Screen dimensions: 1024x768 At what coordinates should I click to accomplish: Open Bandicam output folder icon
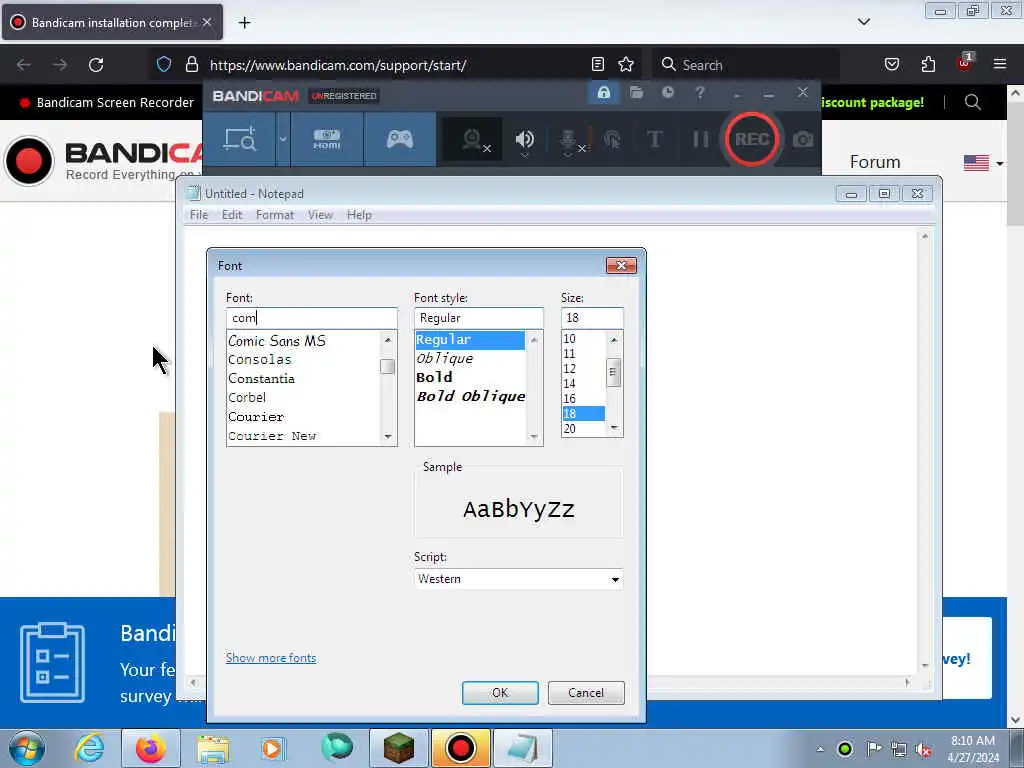click(636, 93)
